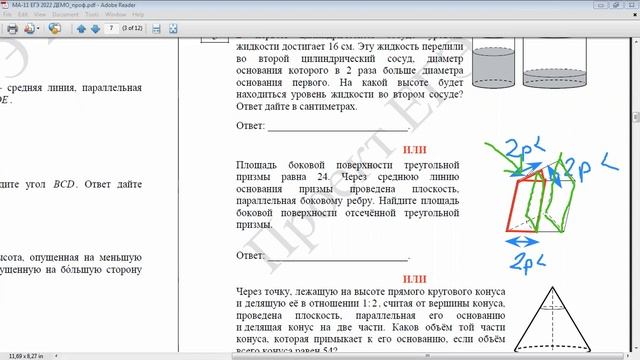This screenshot has height=360, width=640.
Task: Click the text 'средняя линия, параллельная'
Action: [x=74, y=88]
